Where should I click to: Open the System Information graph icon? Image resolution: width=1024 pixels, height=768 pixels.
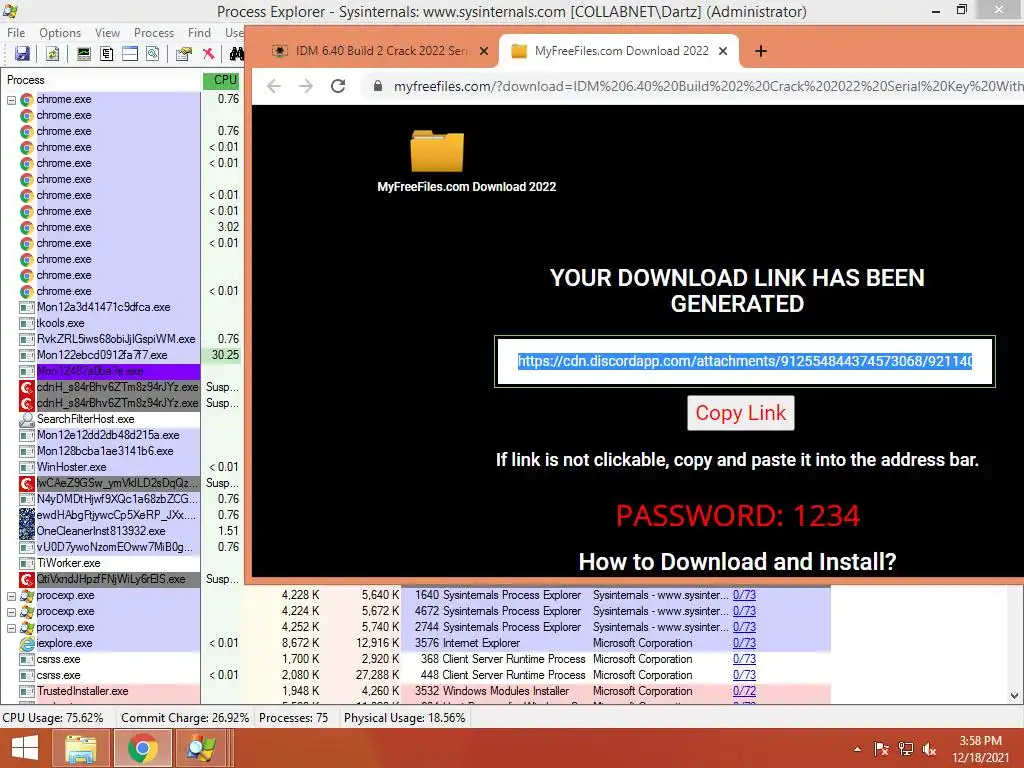(x=84, y=54)
